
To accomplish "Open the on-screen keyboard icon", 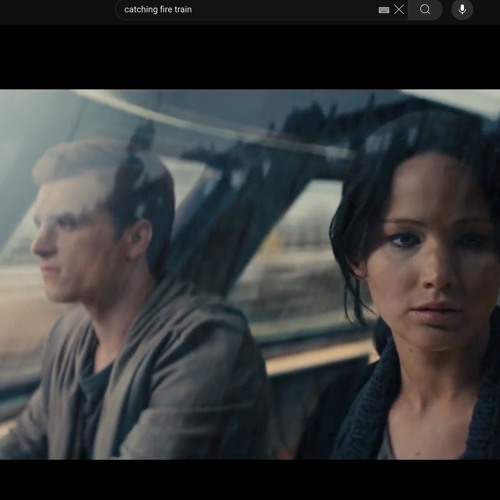I will (x=384, y=10).
